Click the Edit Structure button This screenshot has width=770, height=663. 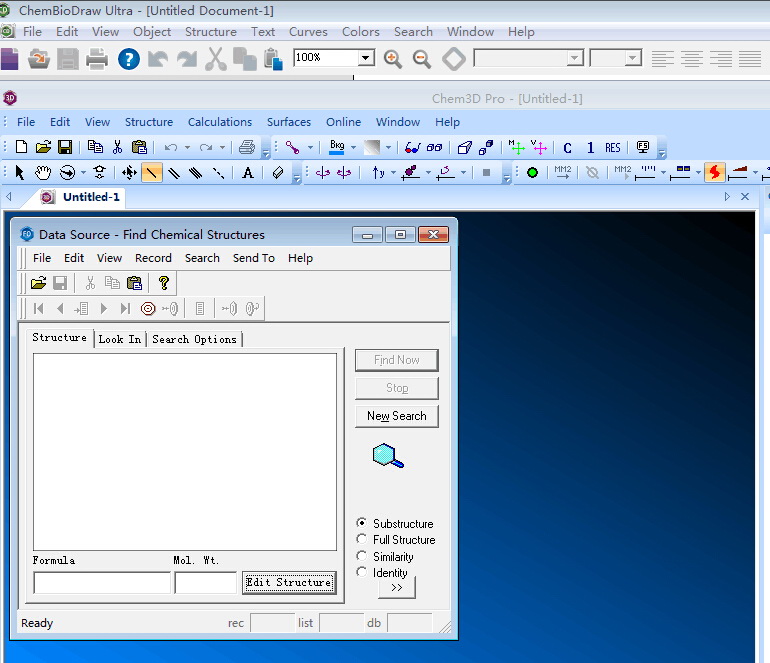pos(289,582)
